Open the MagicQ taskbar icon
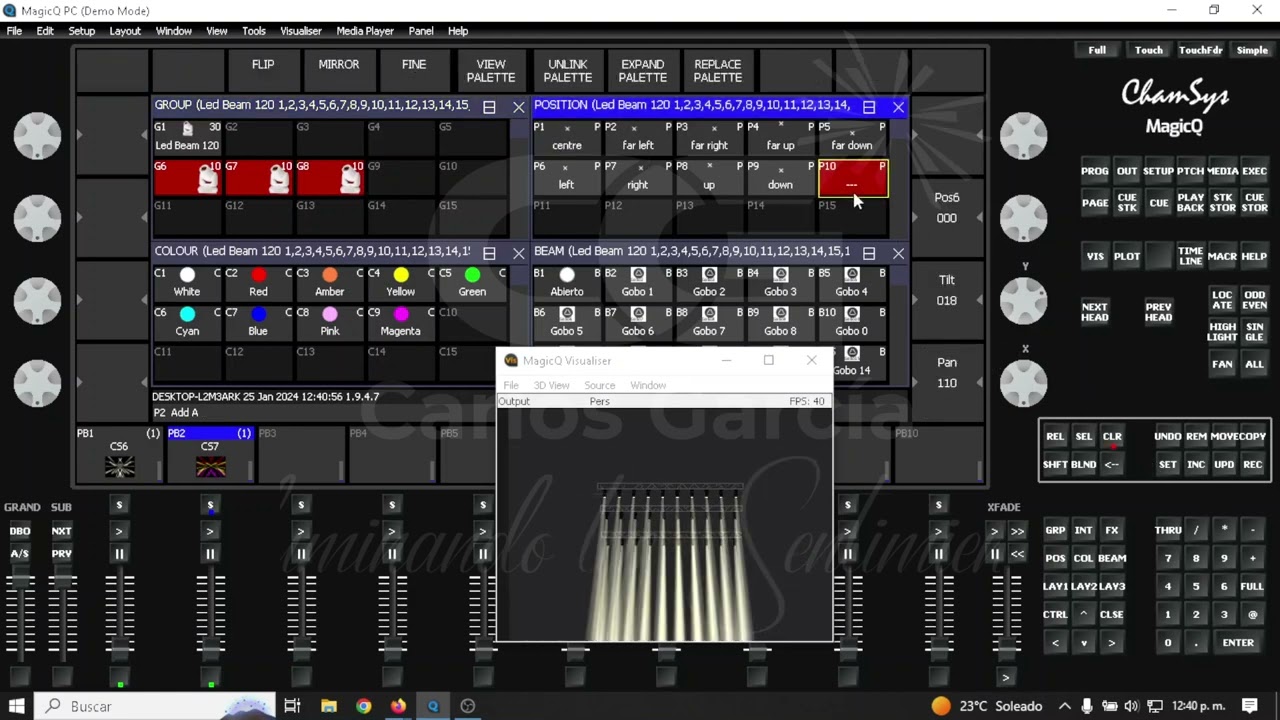 (x=433, y=706)
